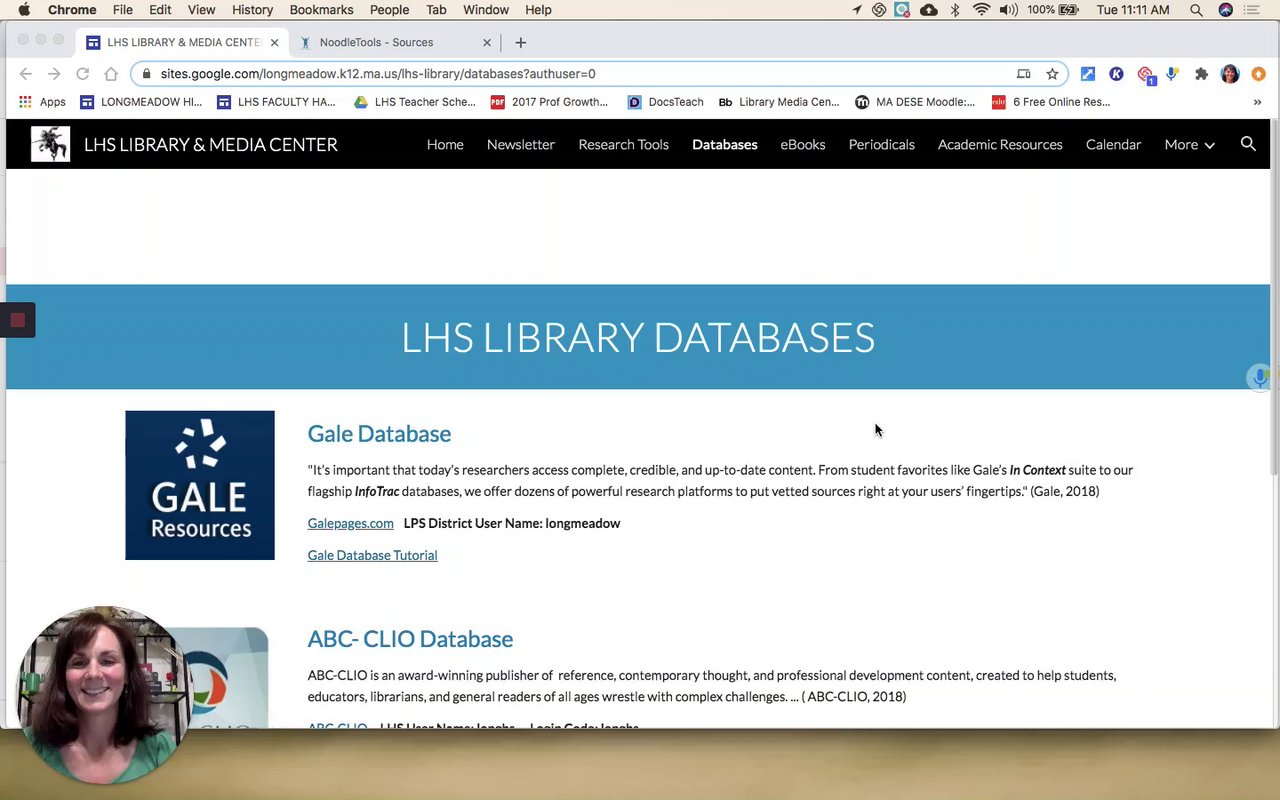Screen dimensions: 1280x800
Task: Open the battery status menu
Action: (1052, 10)
